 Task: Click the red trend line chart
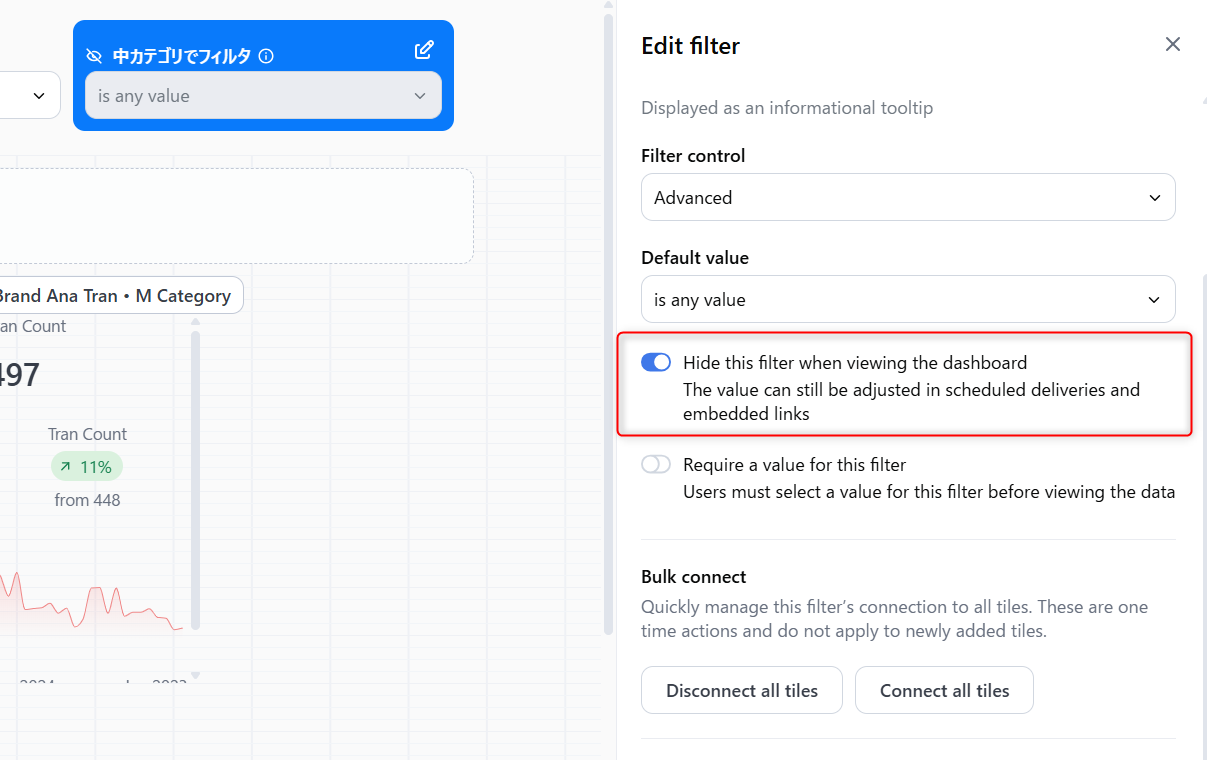point(100,603)
